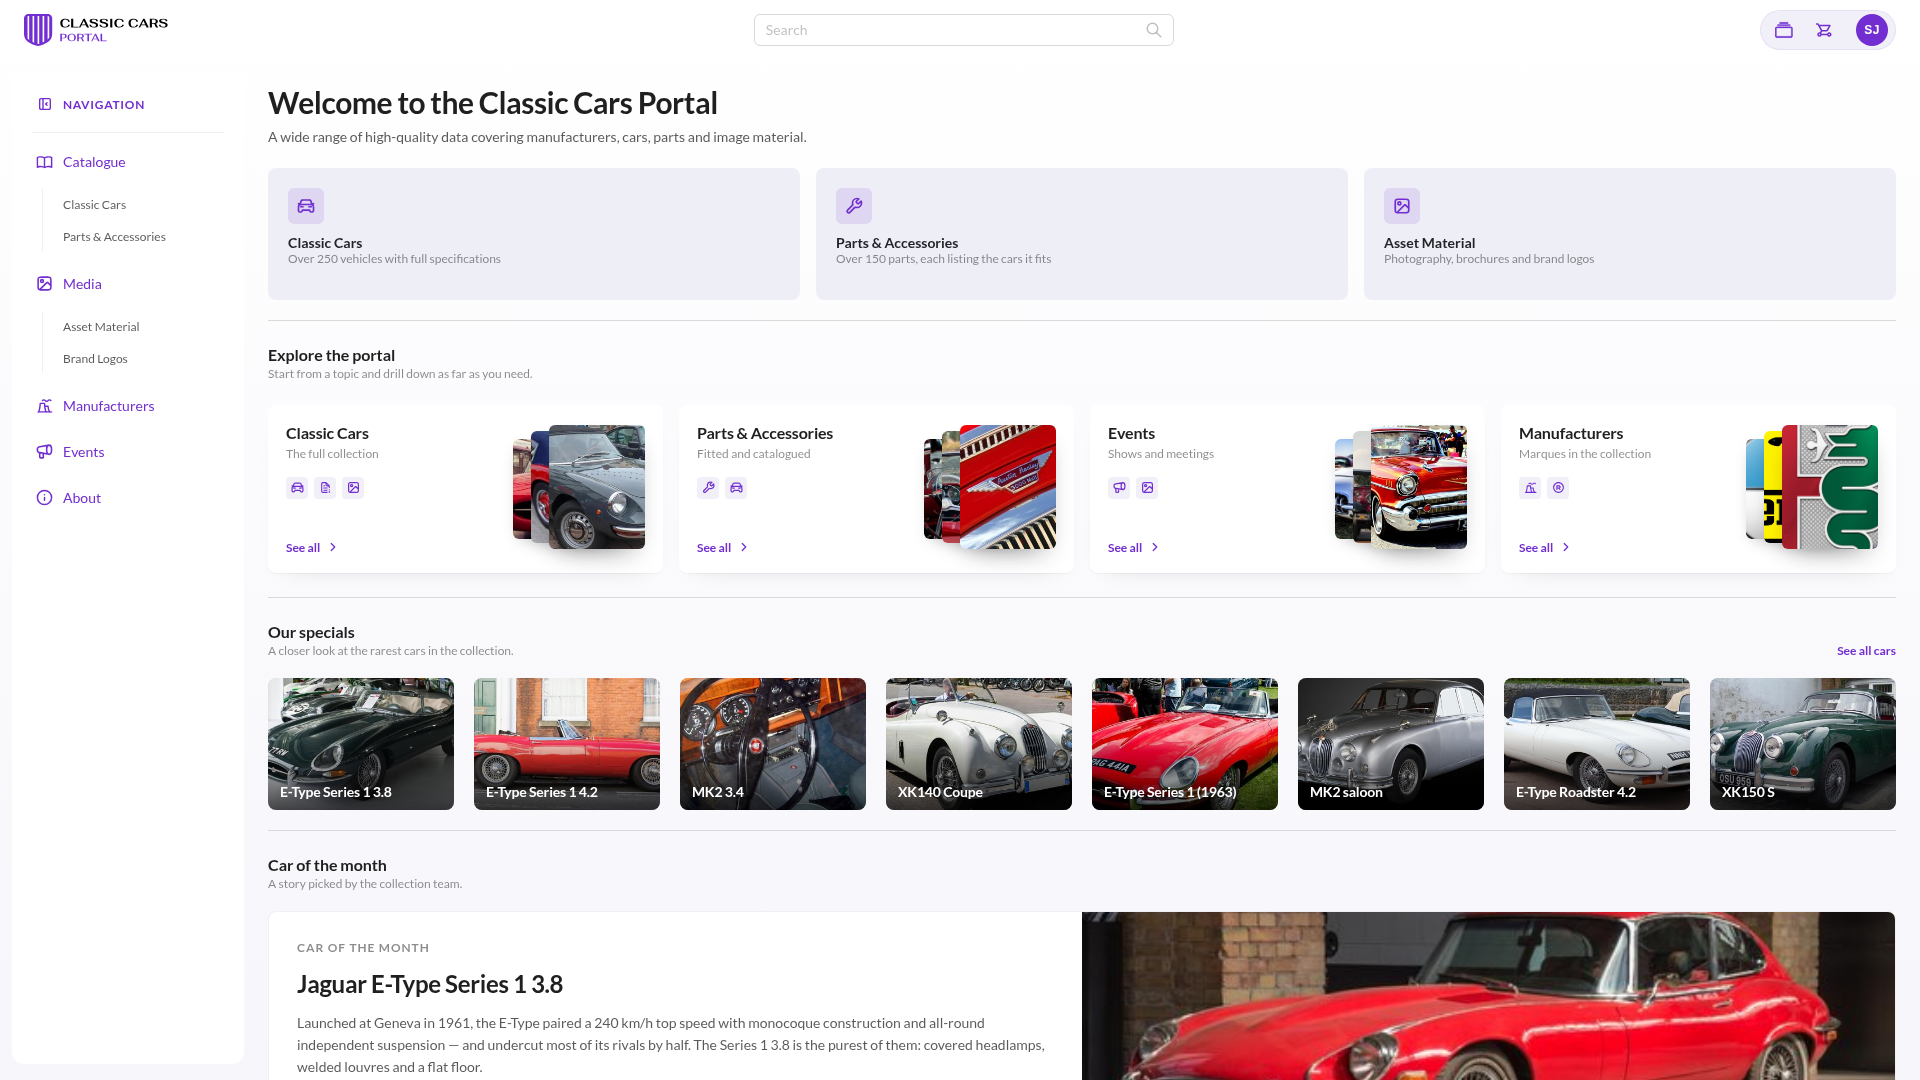Click the car icon in Explore Classic Cars card

click(297, 488)
